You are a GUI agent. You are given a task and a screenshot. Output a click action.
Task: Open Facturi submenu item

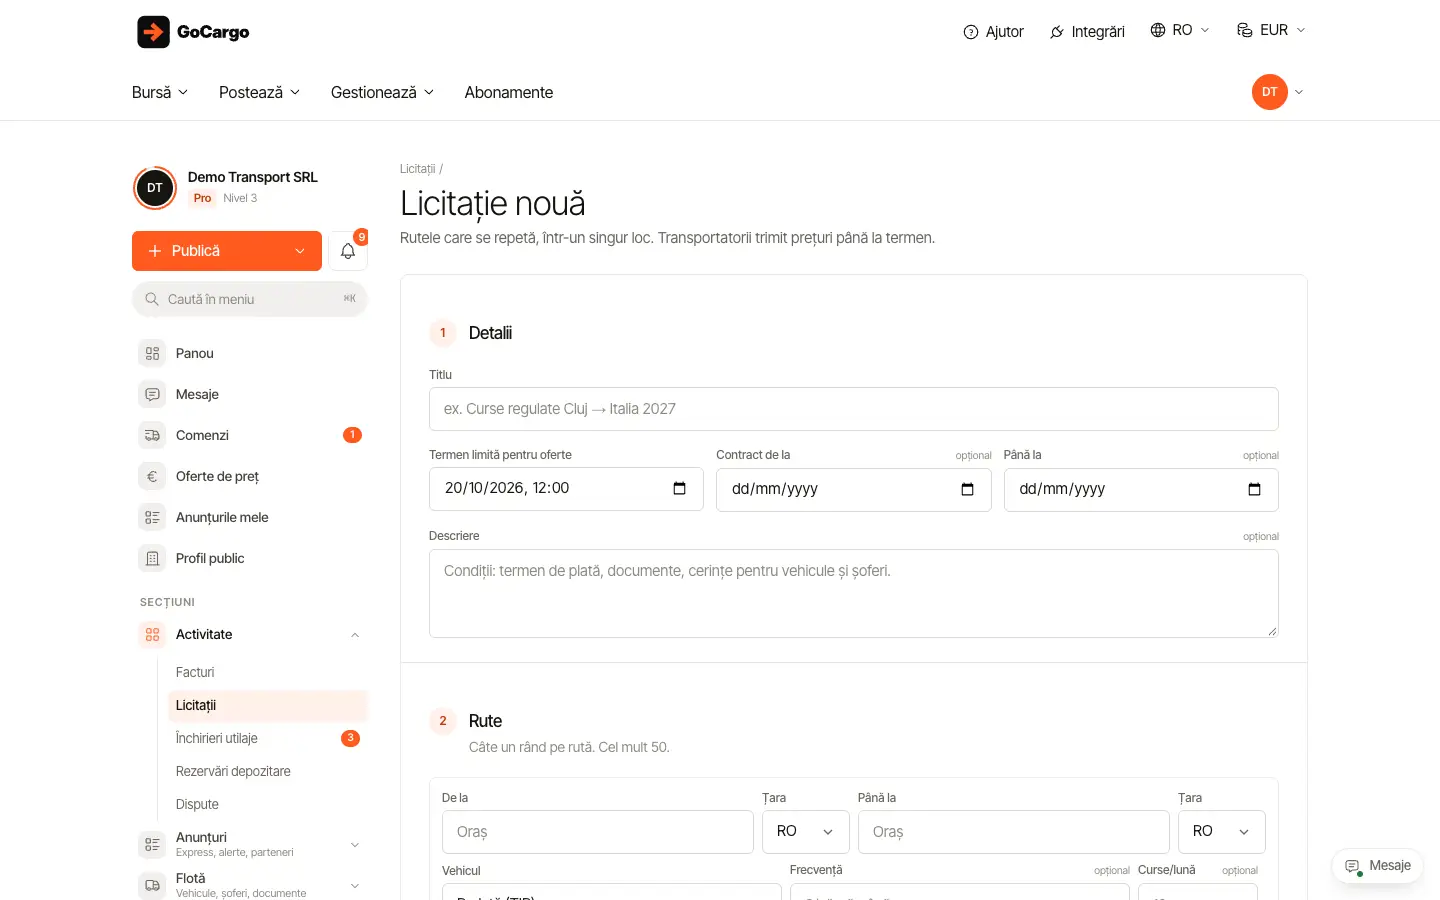(x=268, y=672)
